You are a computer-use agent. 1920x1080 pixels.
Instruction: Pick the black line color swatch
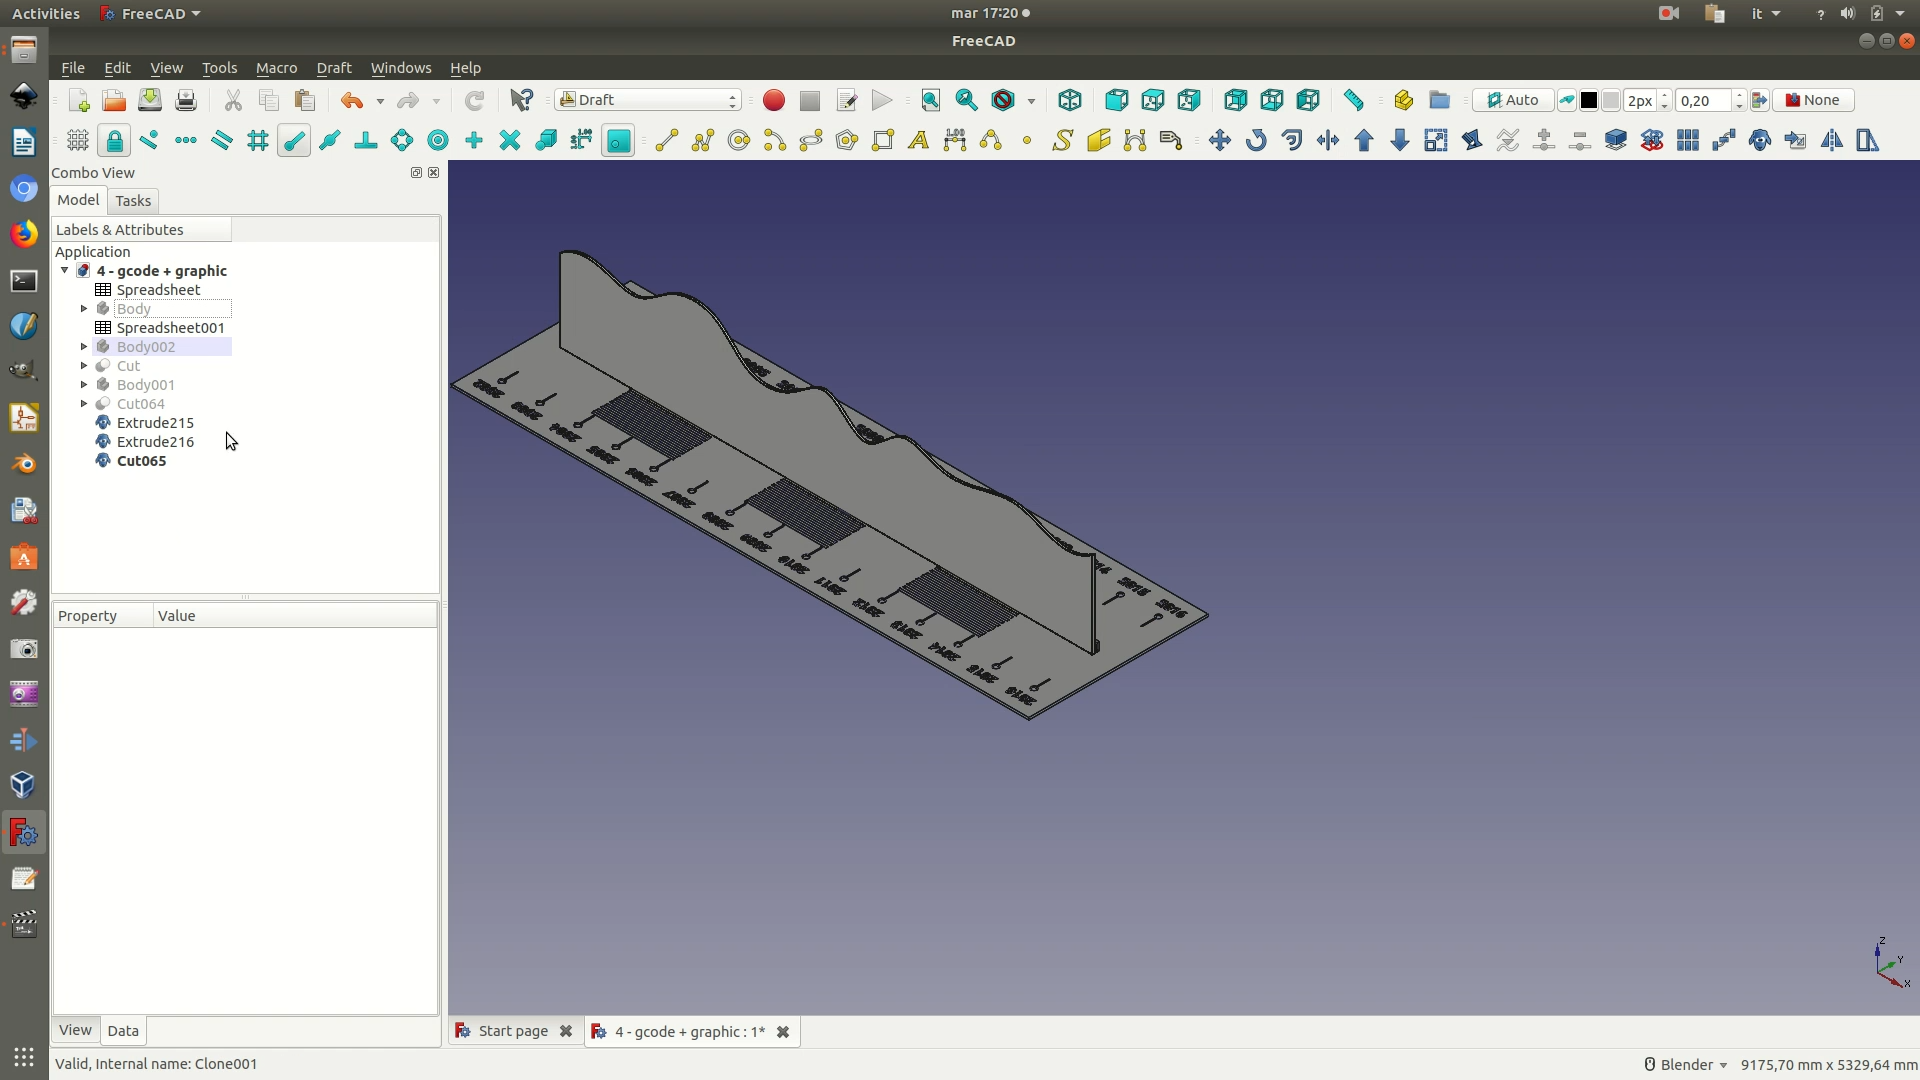pyautogui.click(x=1589, y=100)
